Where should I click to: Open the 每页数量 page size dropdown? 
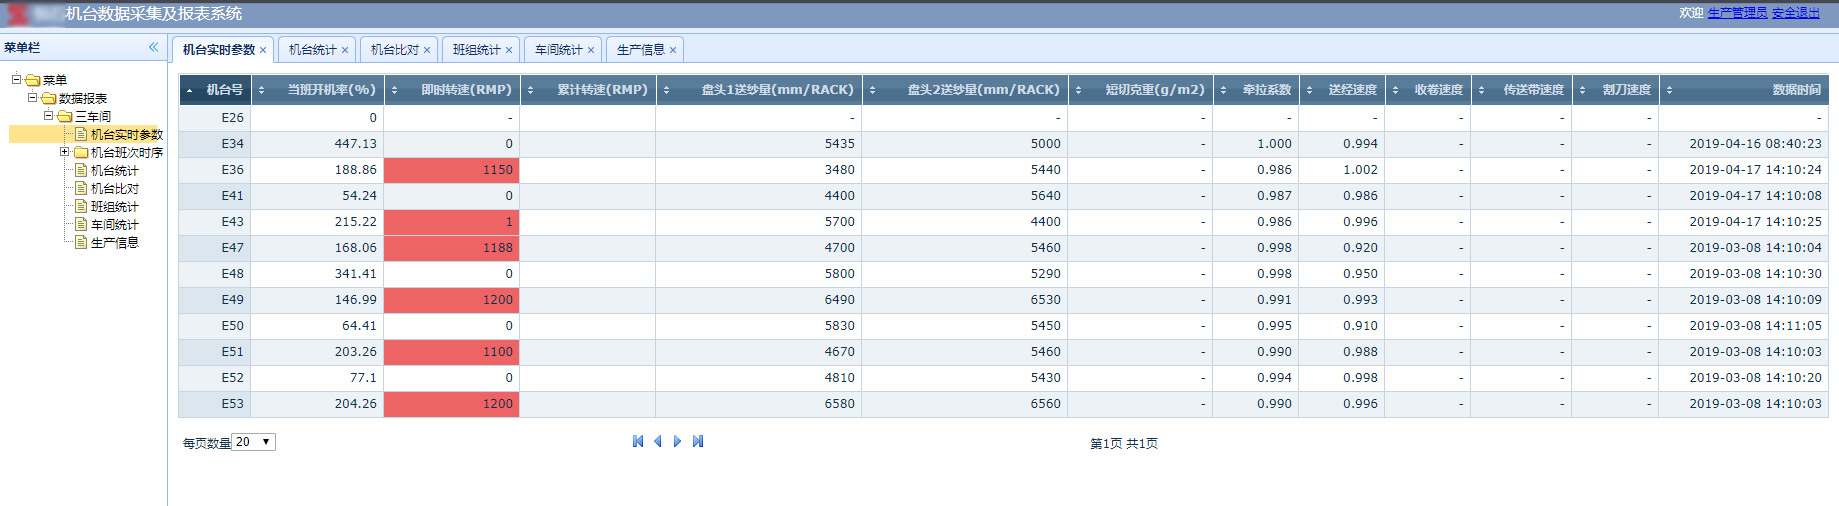click(253, 442)
